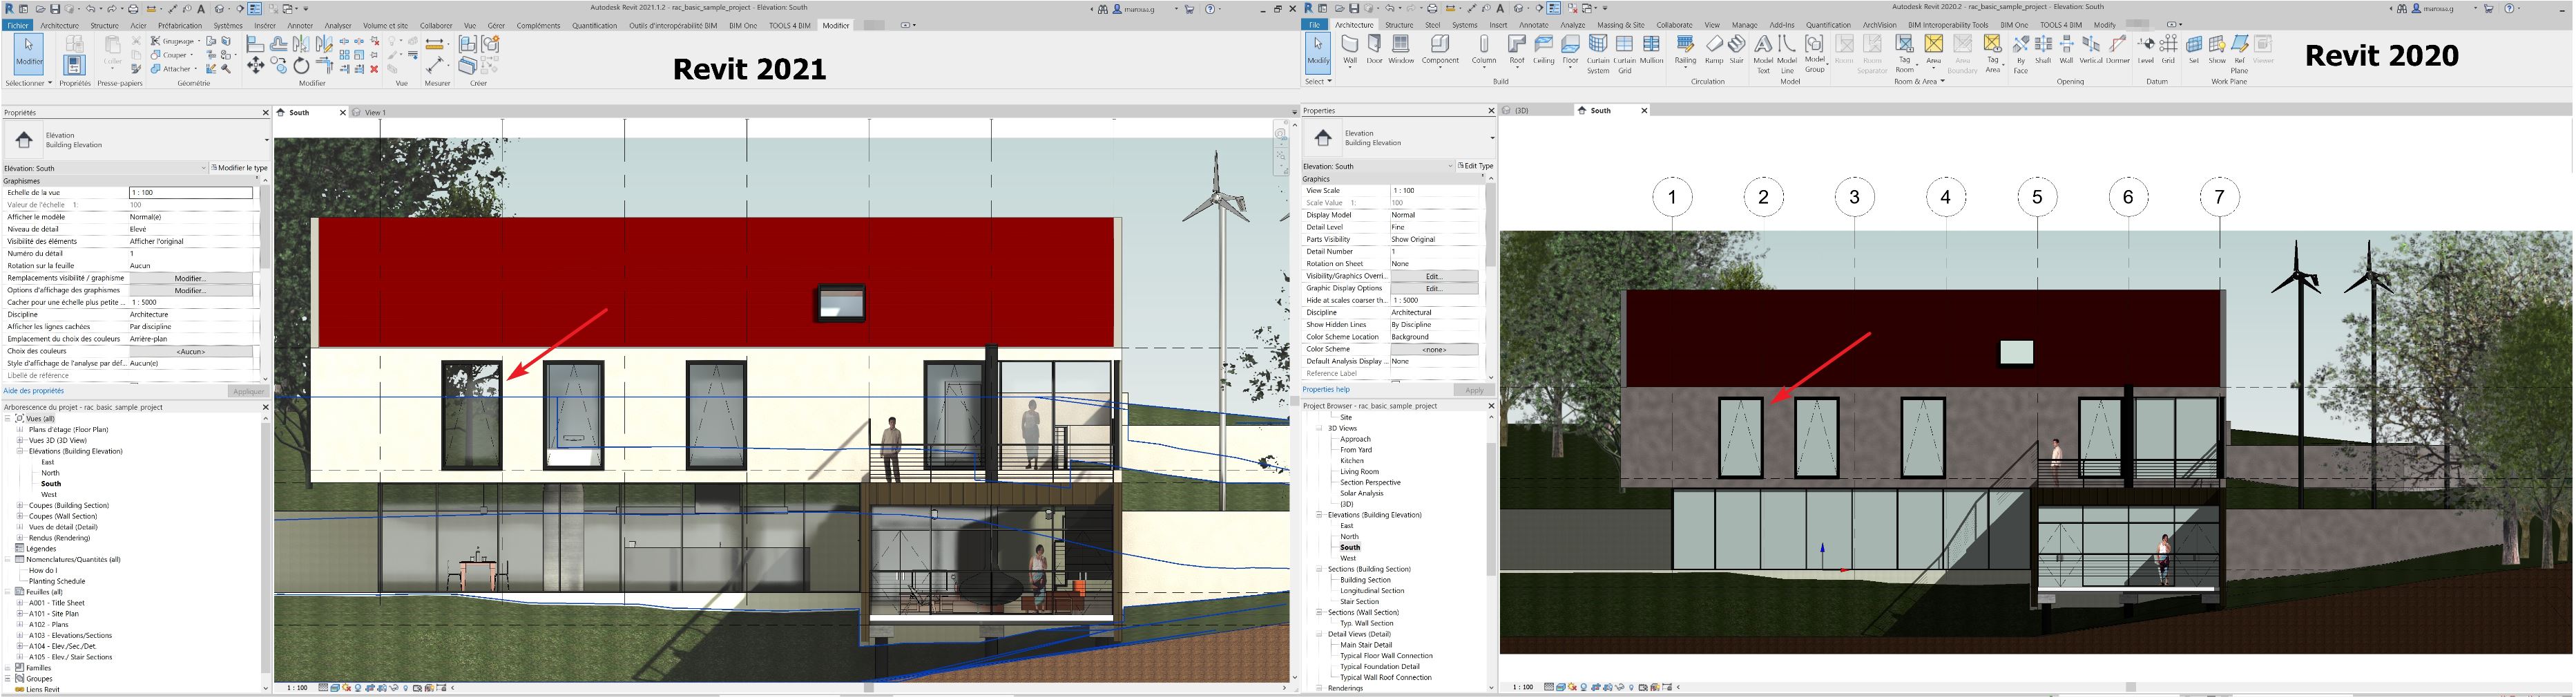The width and height of the screenshot is (2576, 698).
Task: Select the Ceiling tool
Action: click(x=1544, y=50)
